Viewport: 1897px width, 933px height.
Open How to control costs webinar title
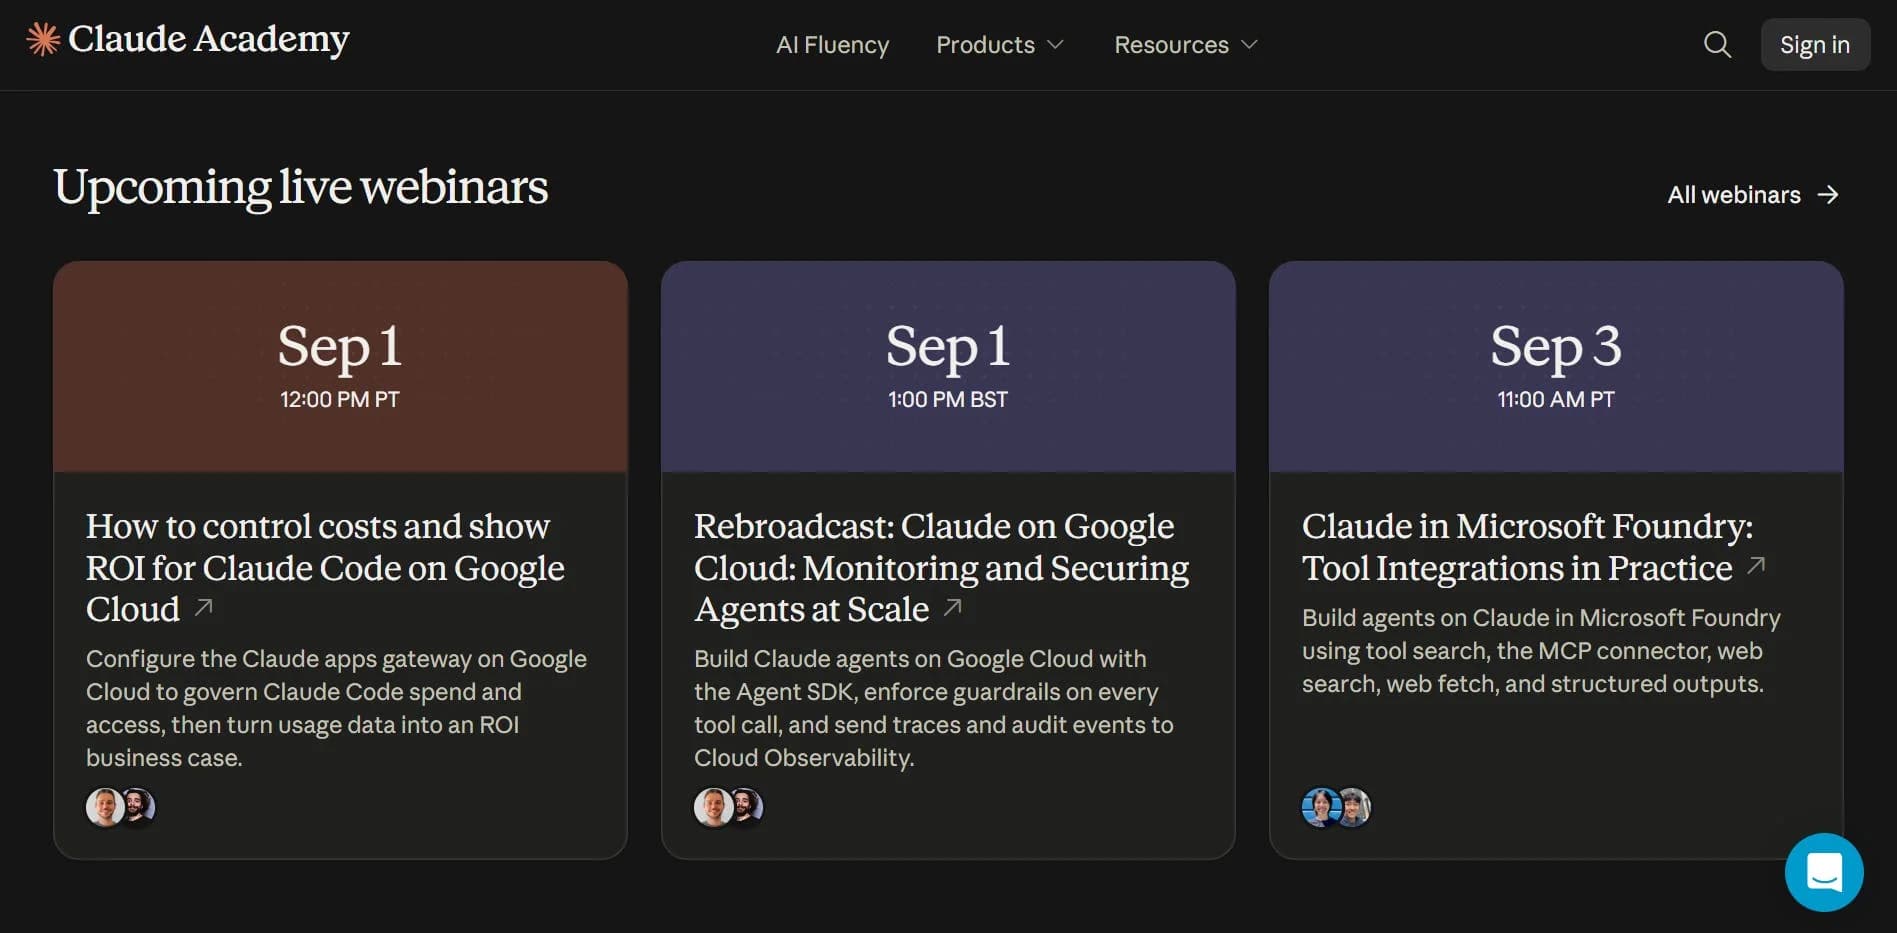click(x=325, y=567)
